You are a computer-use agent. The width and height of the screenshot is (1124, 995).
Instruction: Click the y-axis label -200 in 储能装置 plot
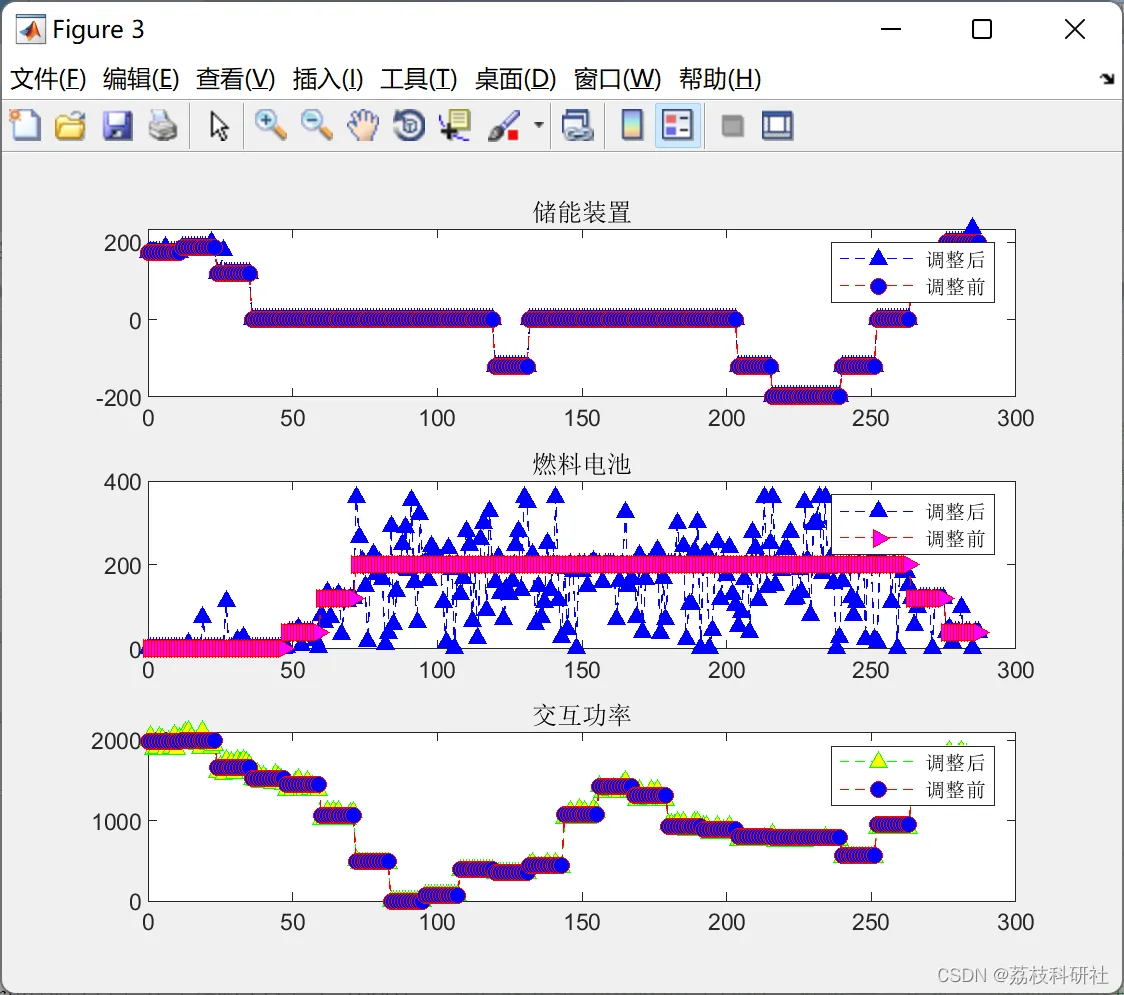point(118,397)
